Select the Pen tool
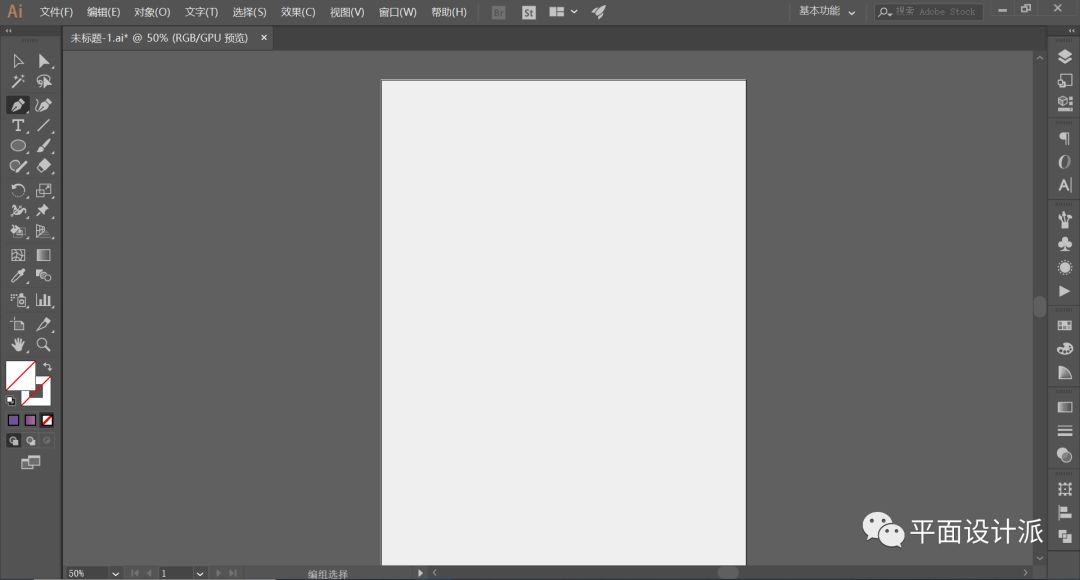1080x580 pixels. point(18,105)
